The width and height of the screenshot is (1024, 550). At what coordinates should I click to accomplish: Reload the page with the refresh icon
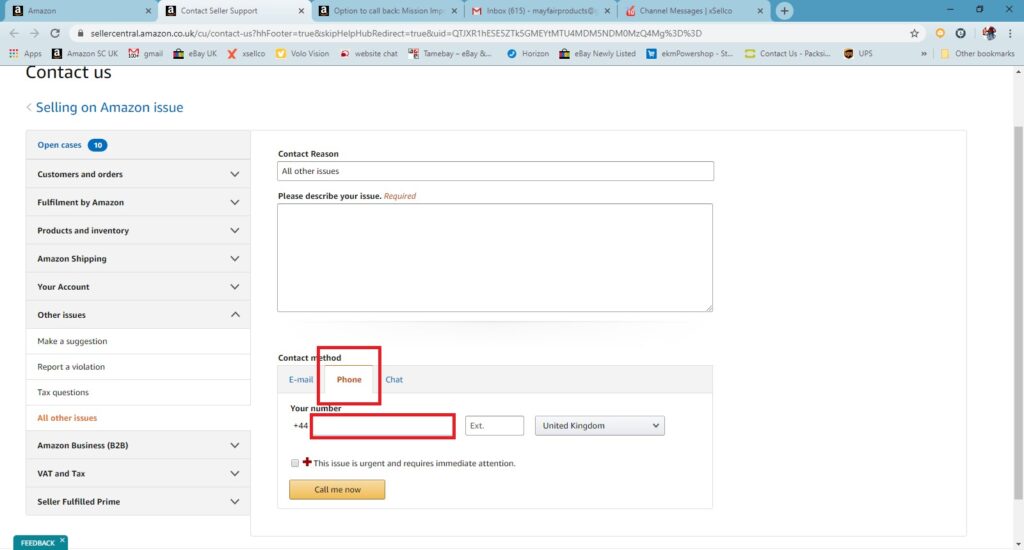pos(55,33)
